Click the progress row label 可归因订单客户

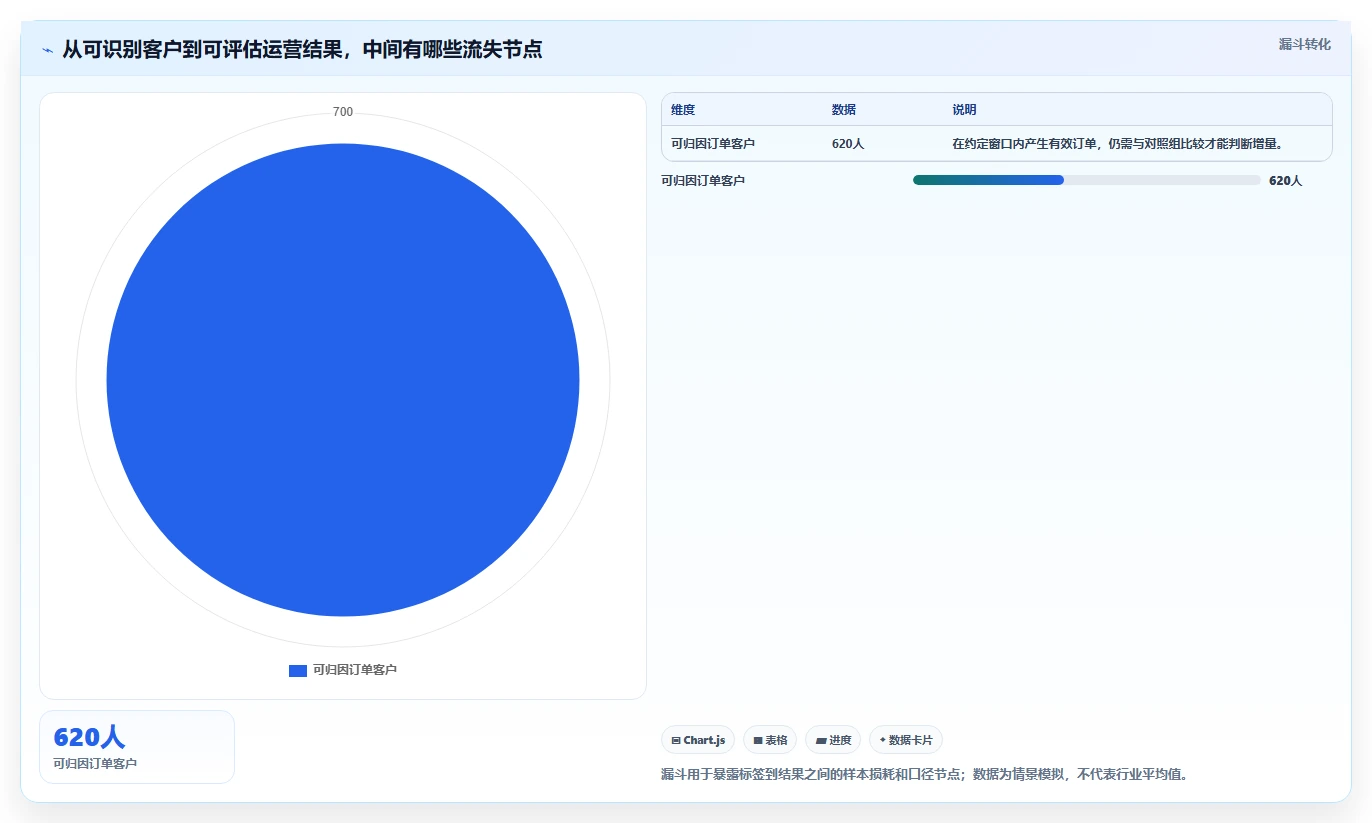point(703,181)
